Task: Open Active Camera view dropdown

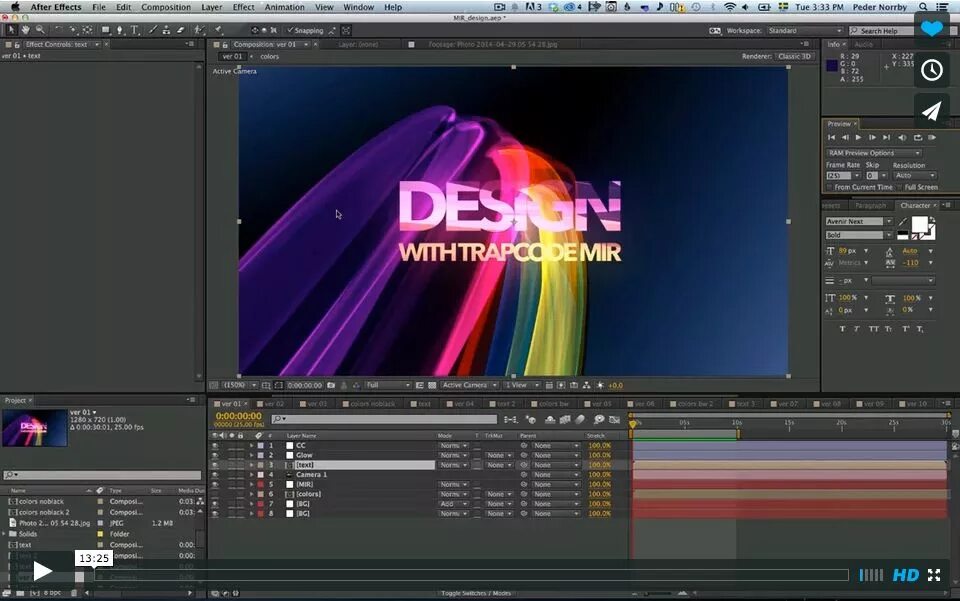Action: pos(469,386)
